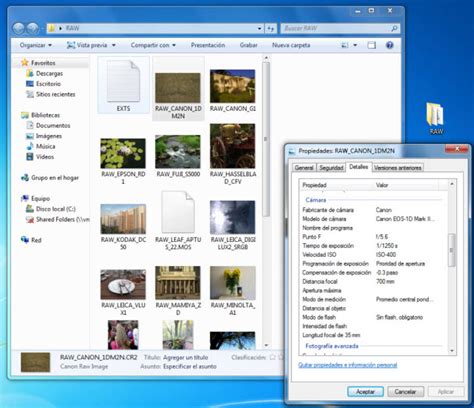This screenshot has height=408, width=474.
Task: Click the Cancelar button
Action: point(405,392)
